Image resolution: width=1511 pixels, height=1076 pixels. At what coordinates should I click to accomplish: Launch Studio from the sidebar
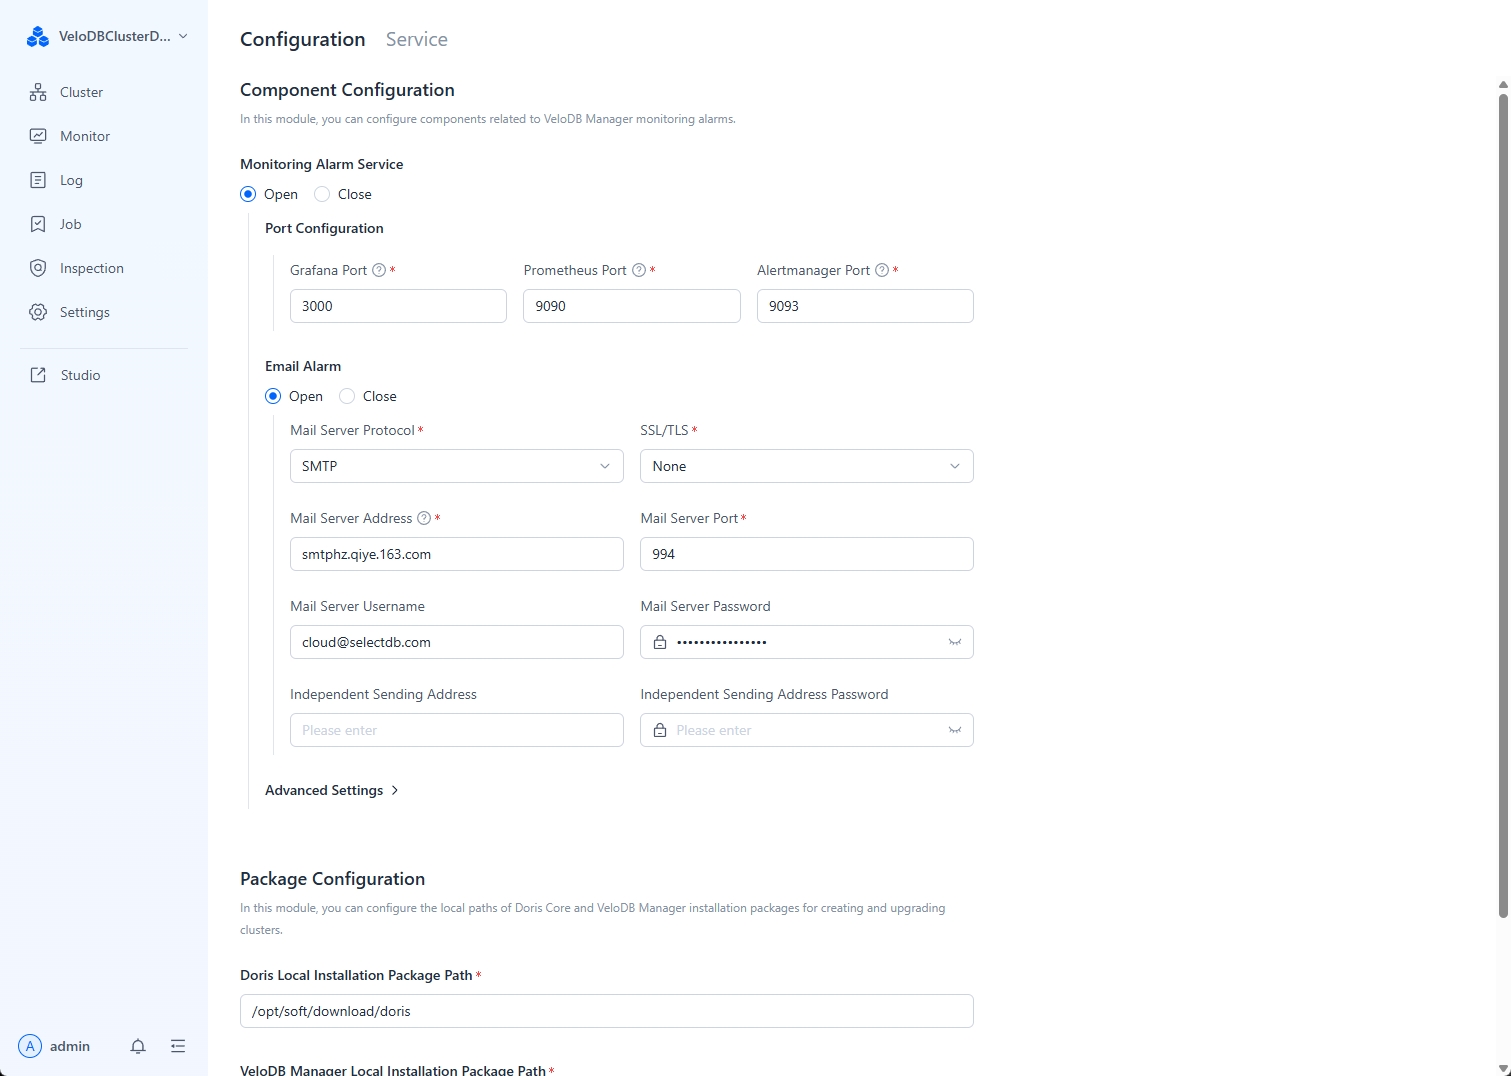tap(80, 375)
